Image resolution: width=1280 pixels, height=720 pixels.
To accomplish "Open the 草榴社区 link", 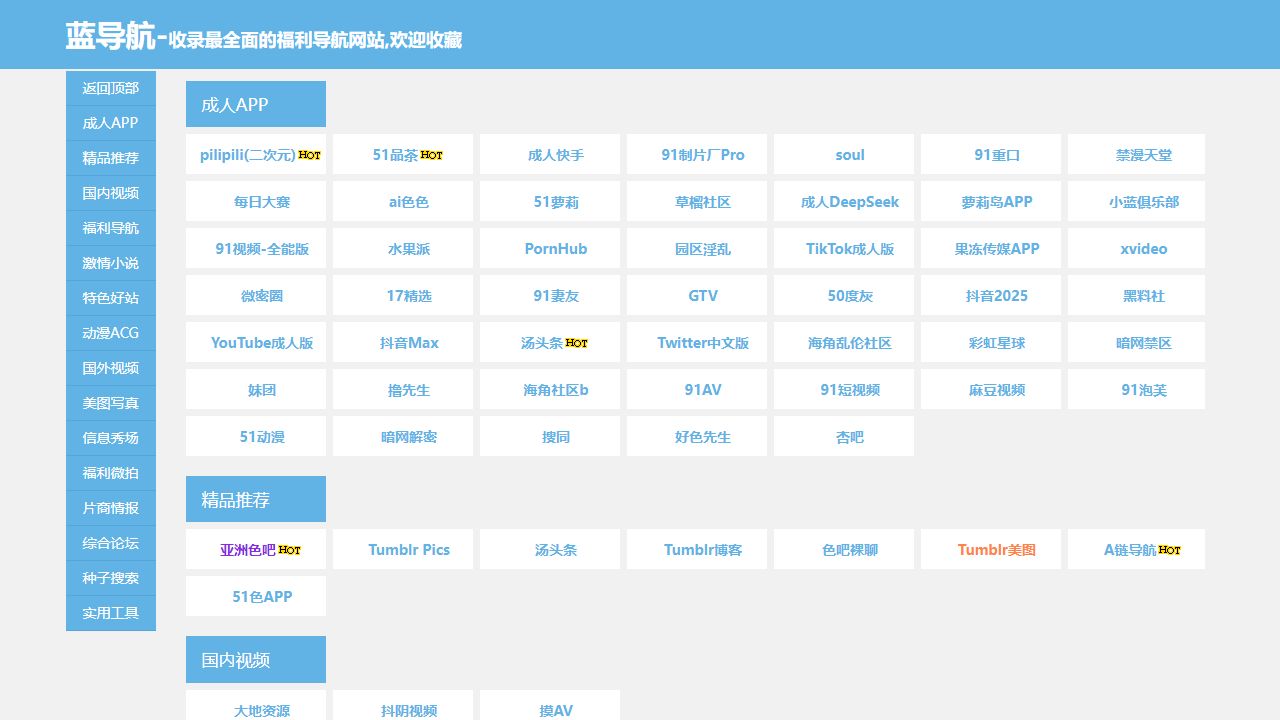I will coord(703,202).
